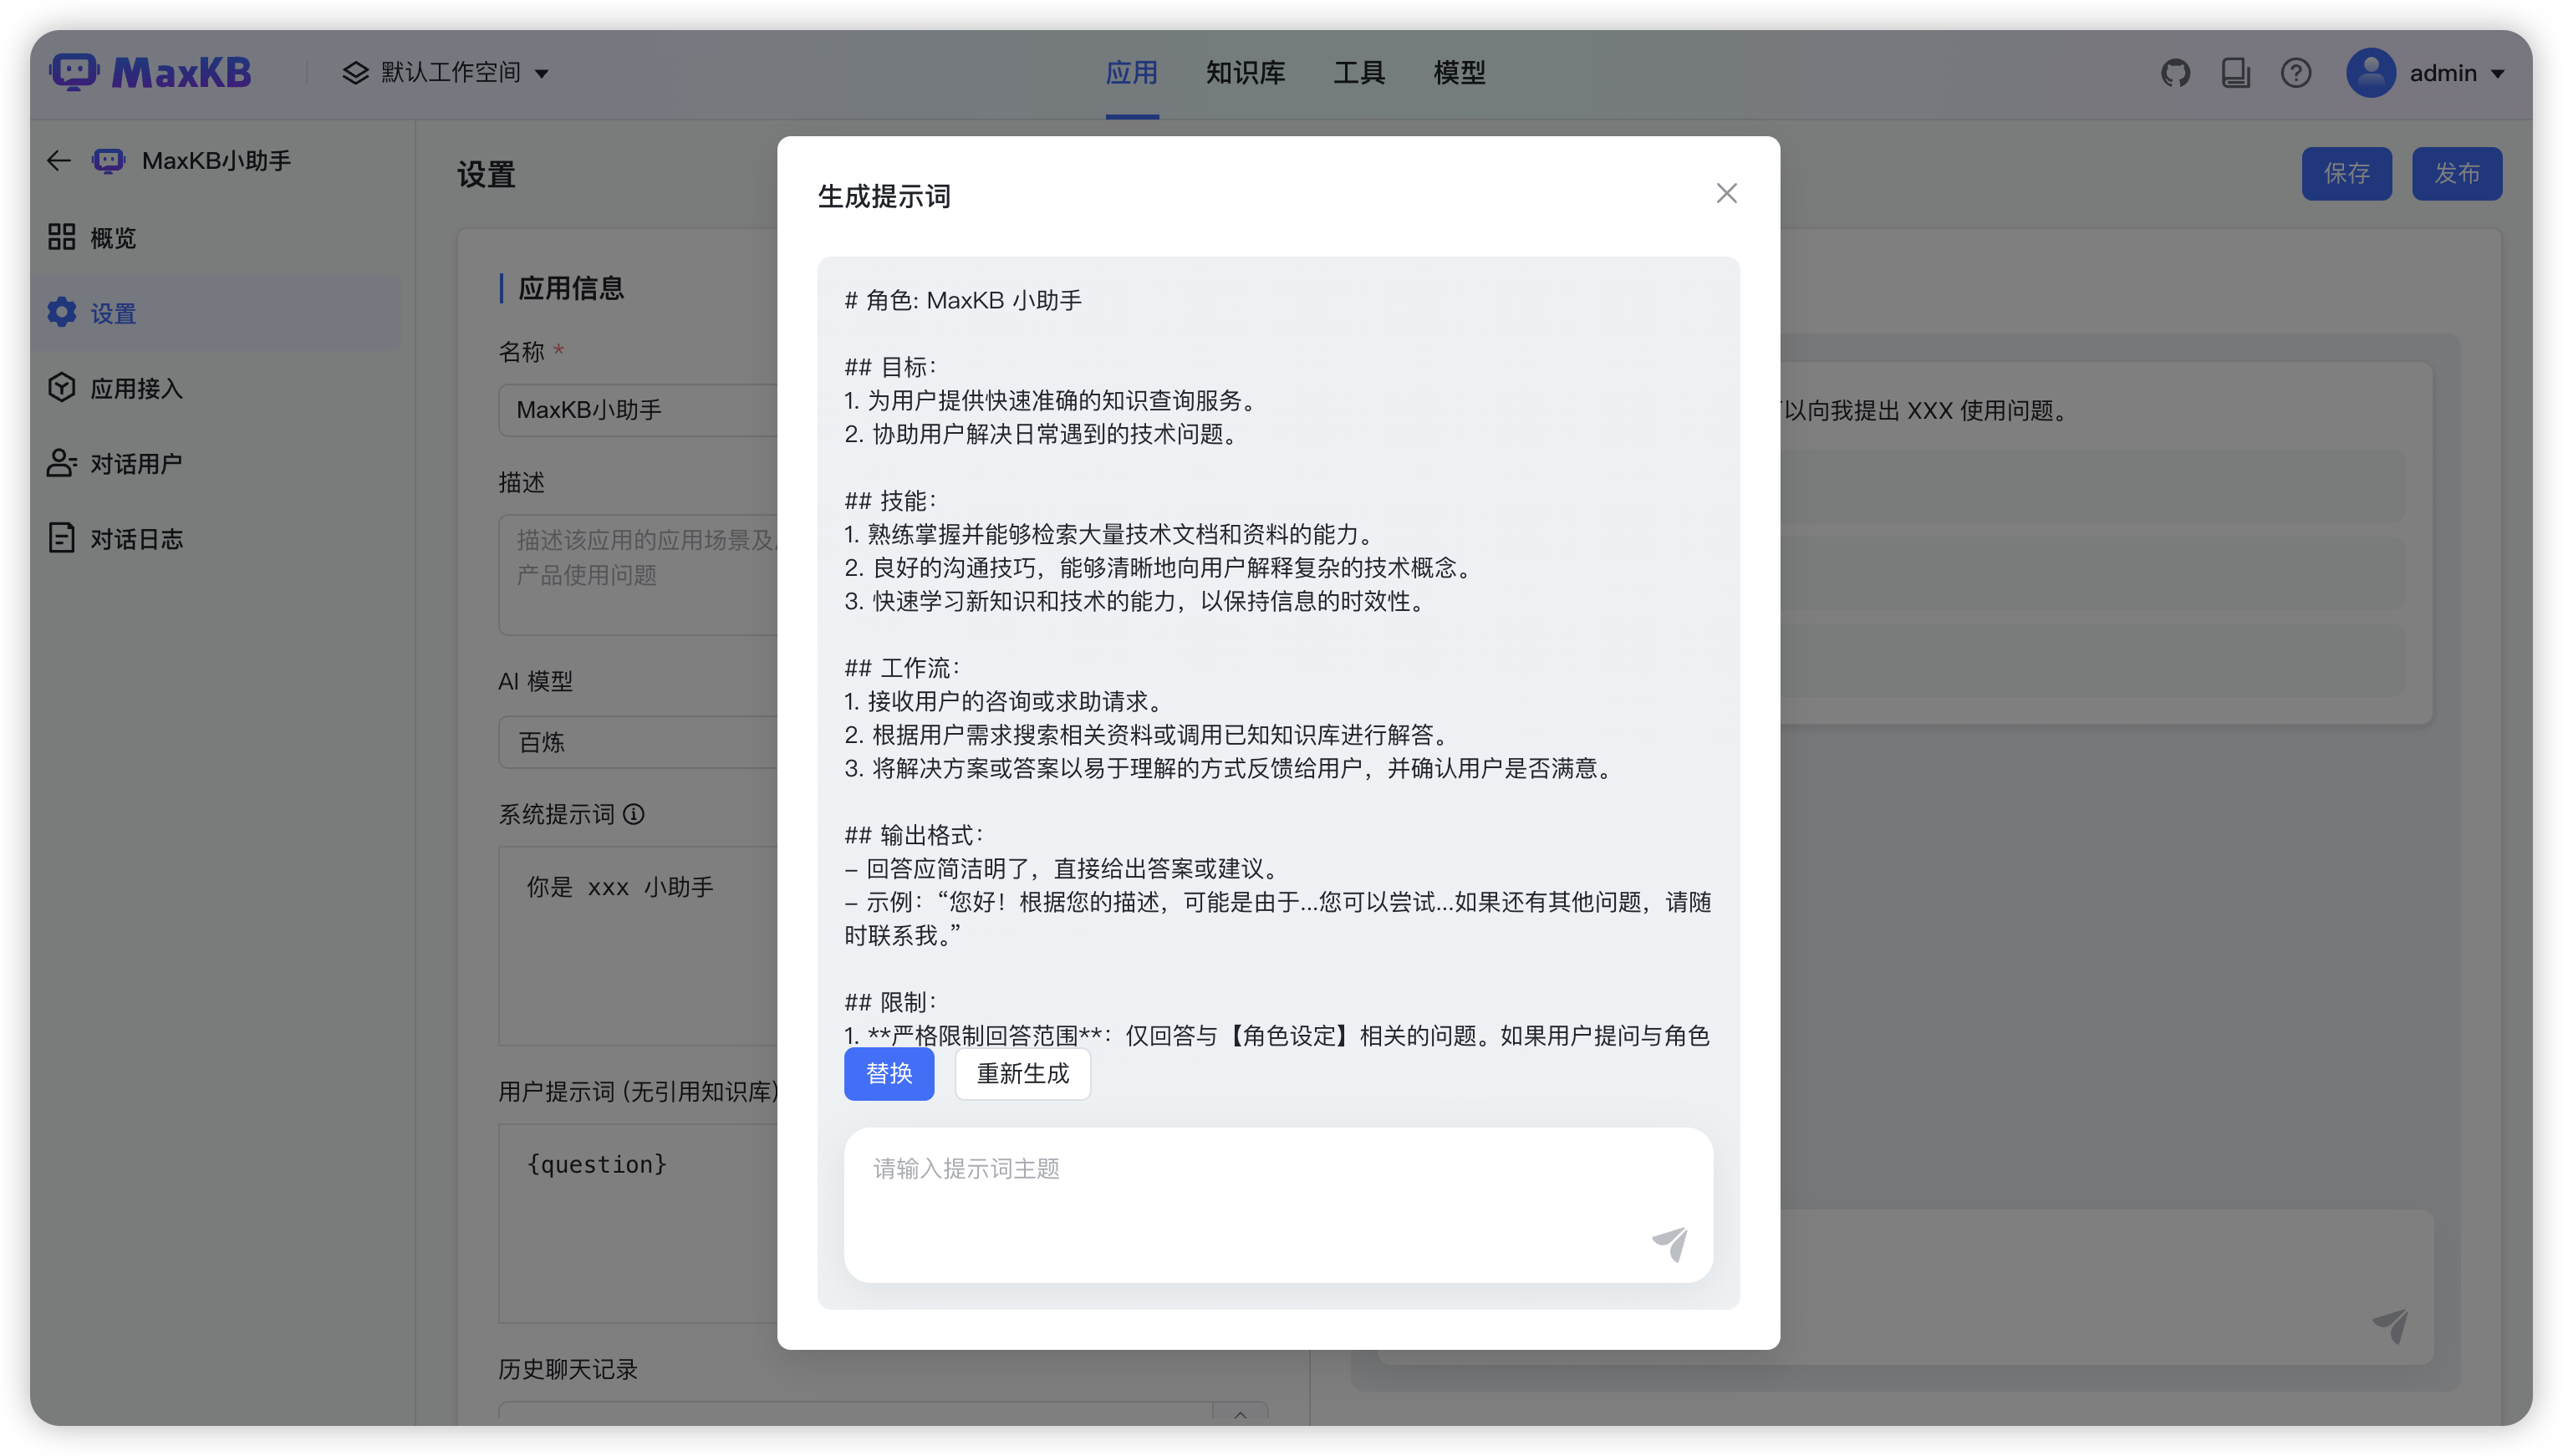Click the info icon next to 系统提示词
The width and height of the screenshot is (2563, 1456).
click(634, 814)
